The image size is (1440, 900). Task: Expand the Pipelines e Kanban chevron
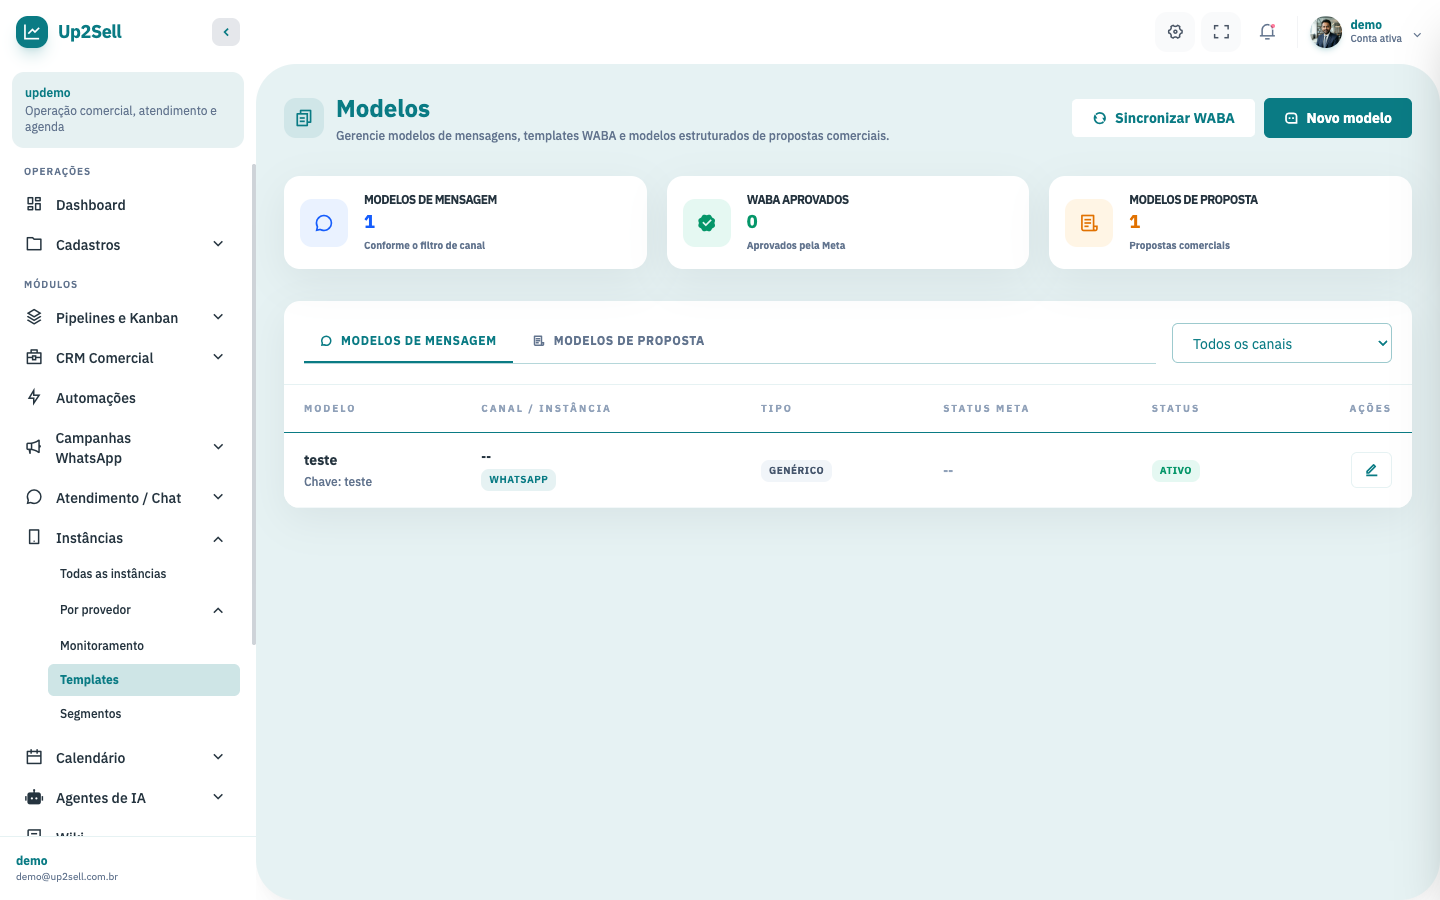tap(218, 317)
